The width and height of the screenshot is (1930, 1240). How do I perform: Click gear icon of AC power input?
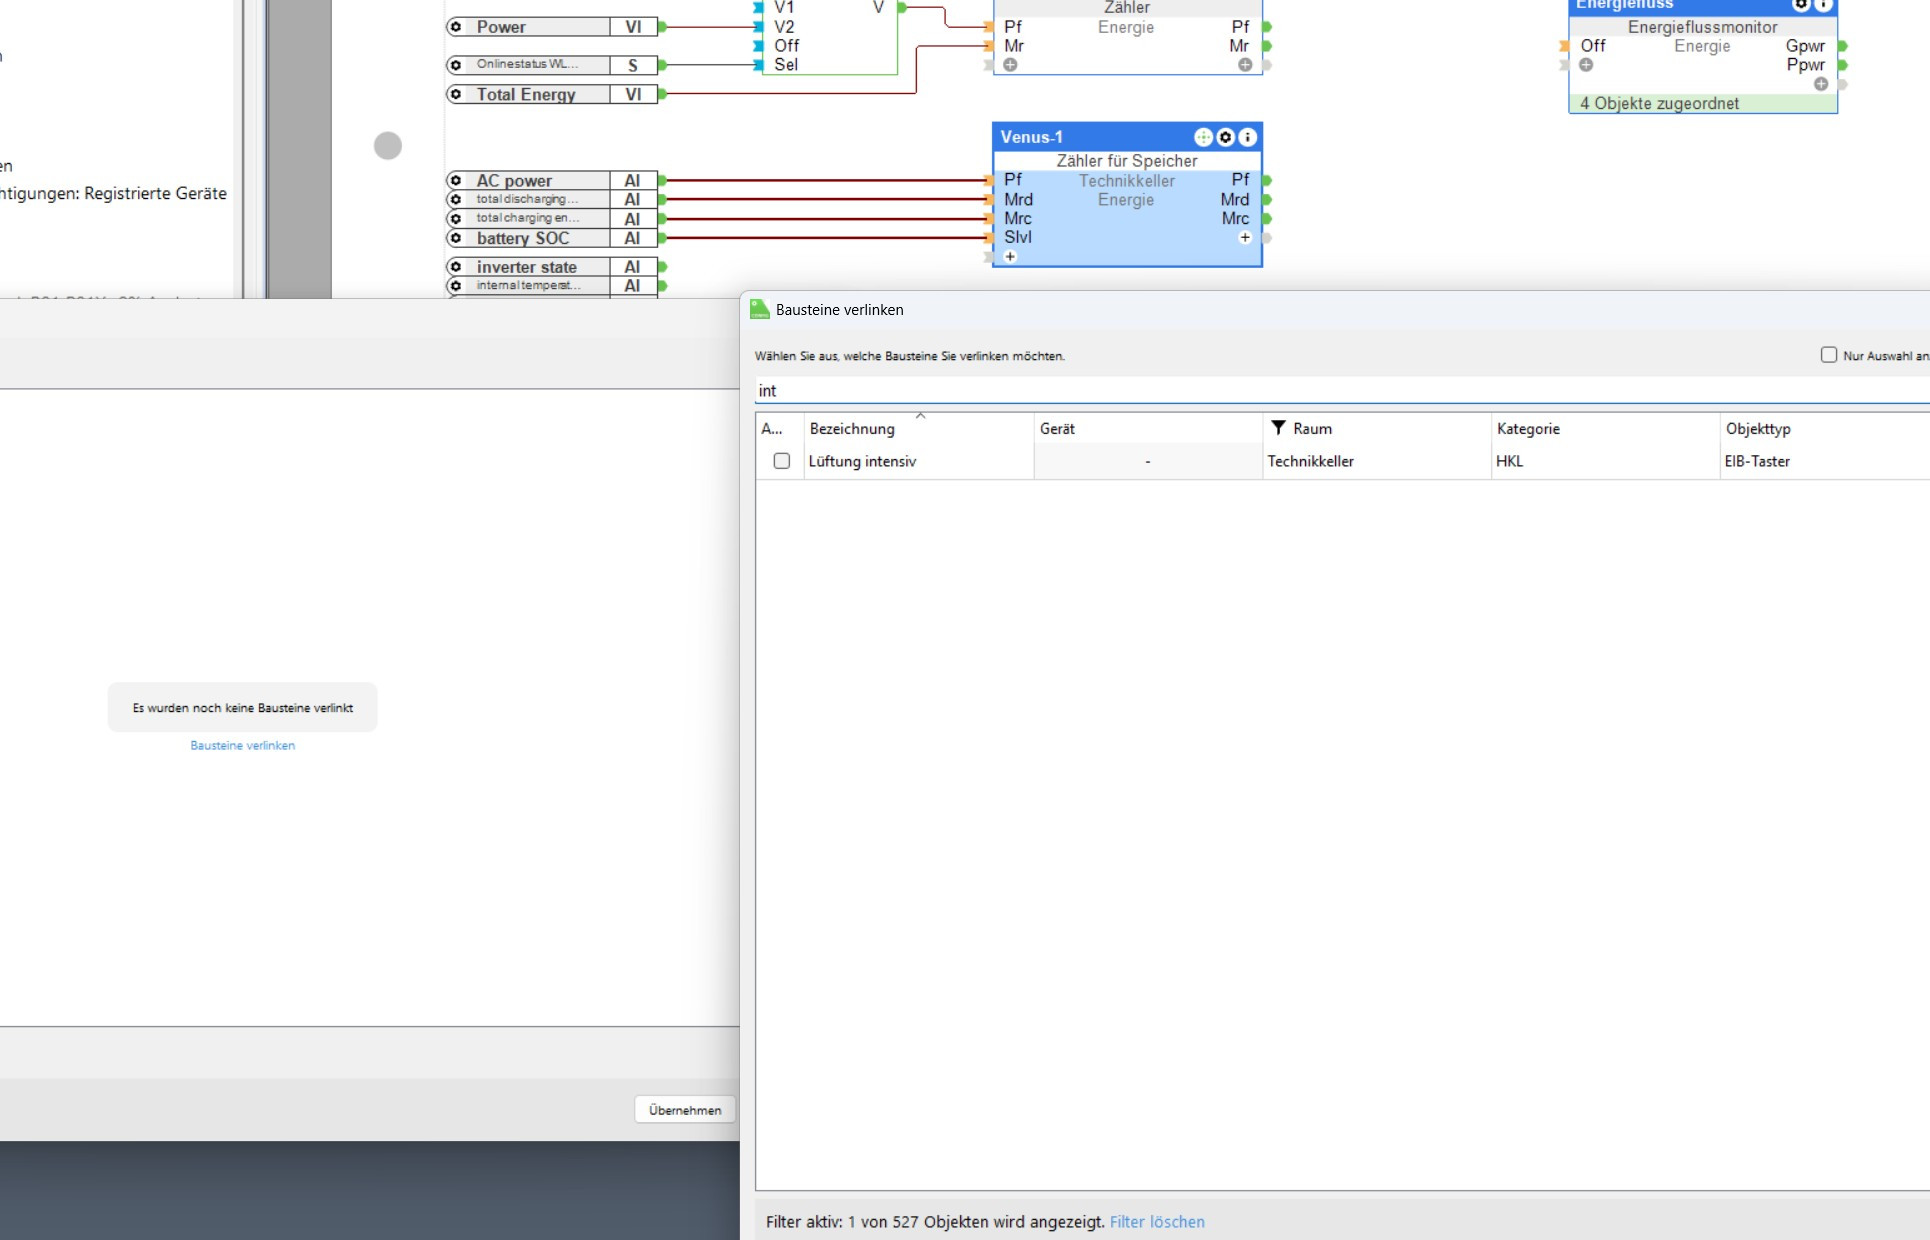456,181
